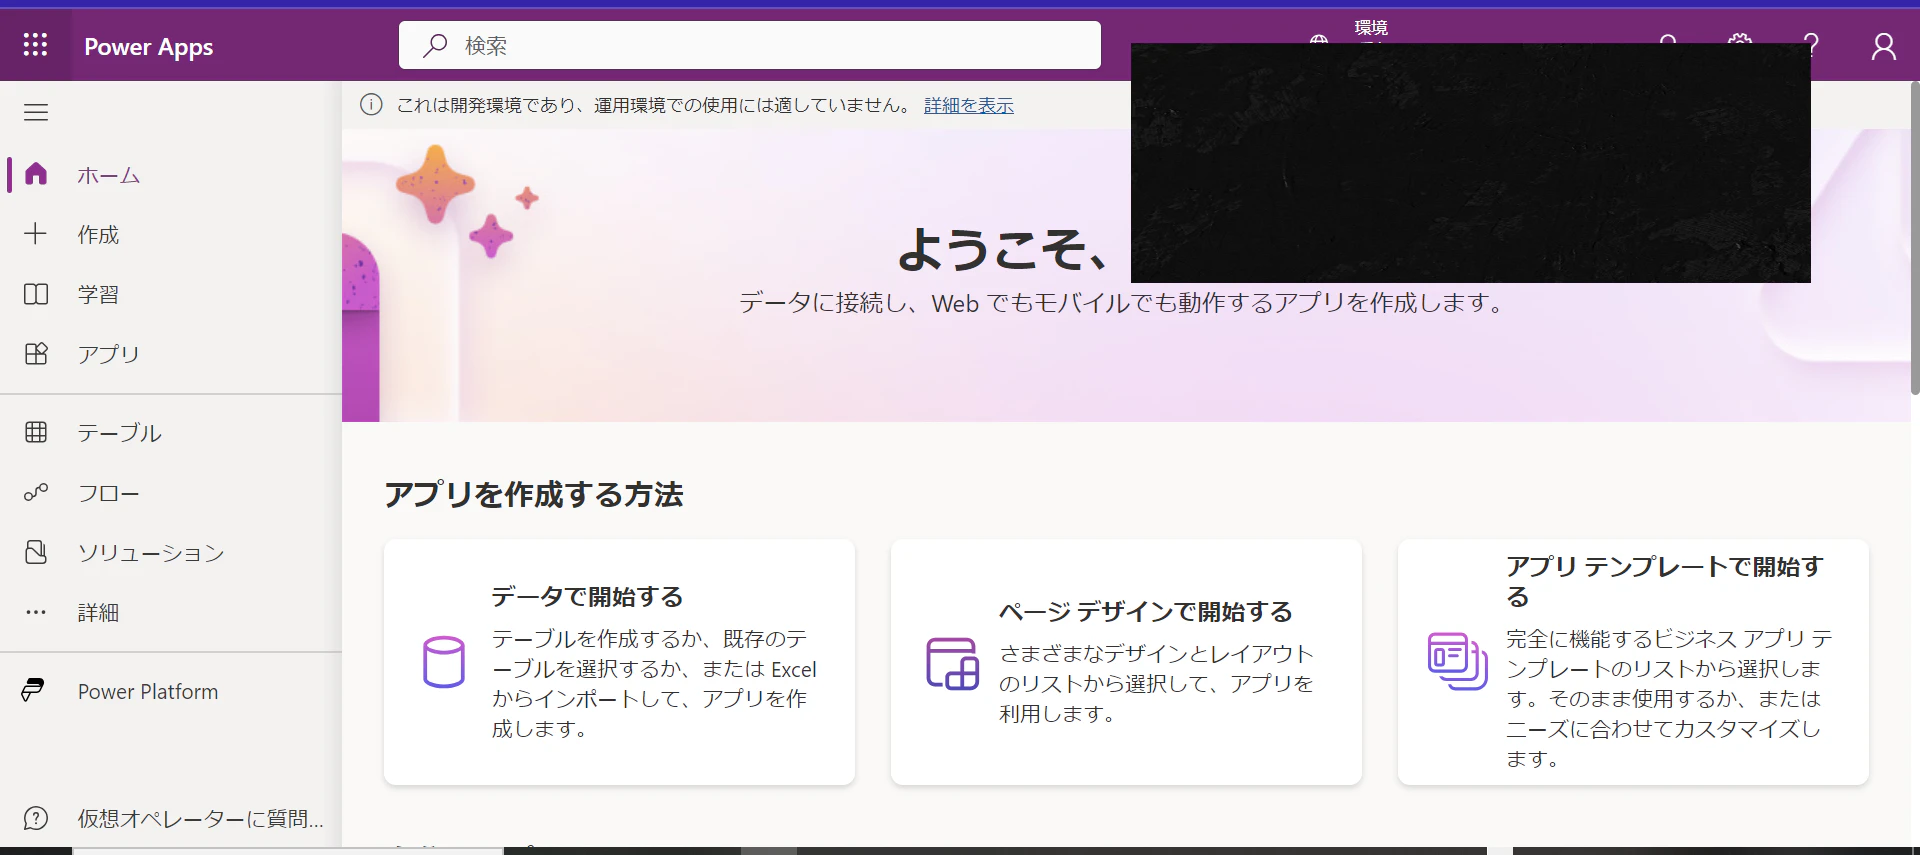1920x855 pixels.
Task: Click the vertical scrollbar on the right
Action: click(1914, 238)
